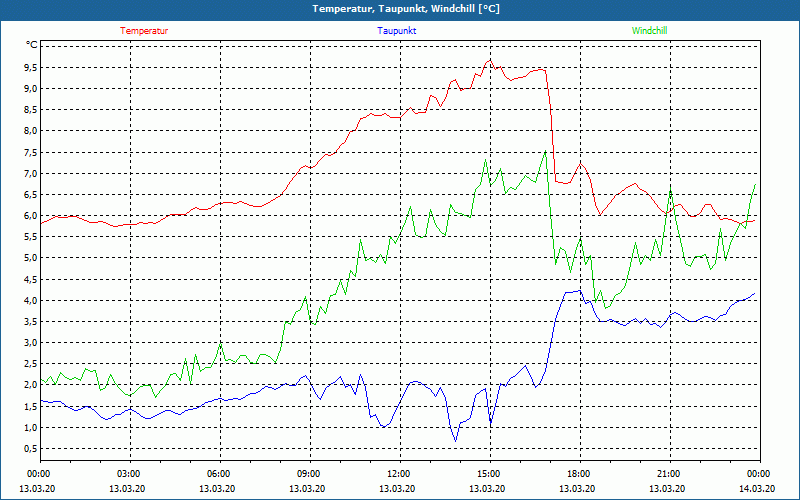Image resolution: width=800 pixels, height=500 pixels.
Task: Click the 03:00 time axis label
Action: click(x=130, y=474)
